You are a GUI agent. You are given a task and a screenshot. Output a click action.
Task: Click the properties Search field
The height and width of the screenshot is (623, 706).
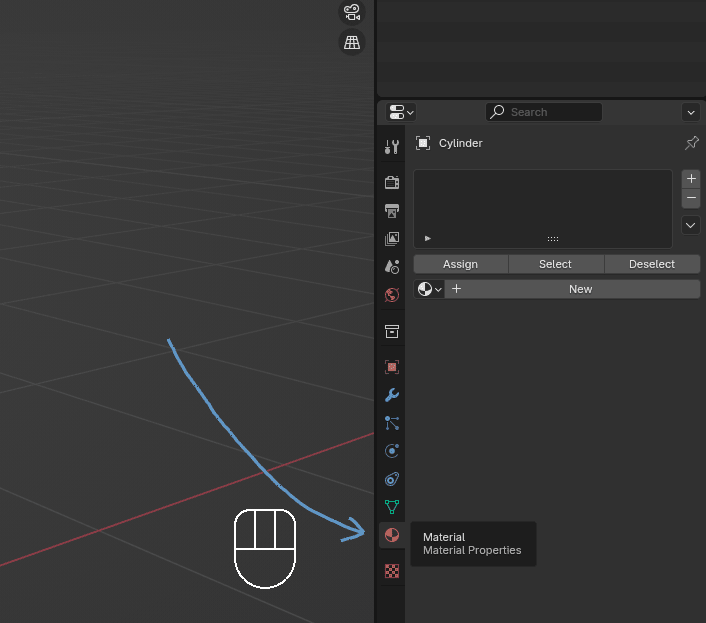point(544,112)
